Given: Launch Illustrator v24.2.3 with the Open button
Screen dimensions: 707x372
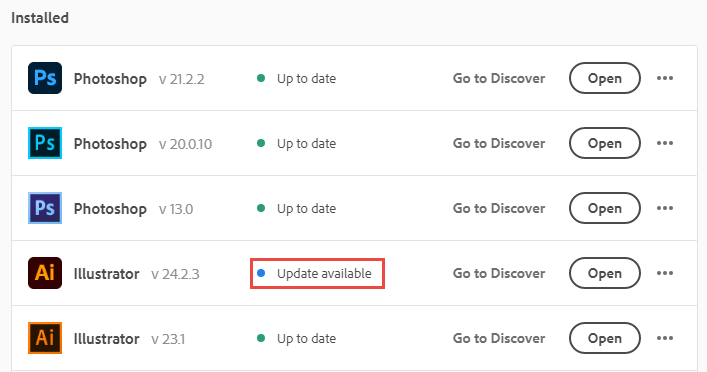Looking at the screenshot, I should click(x=605, y=273).
